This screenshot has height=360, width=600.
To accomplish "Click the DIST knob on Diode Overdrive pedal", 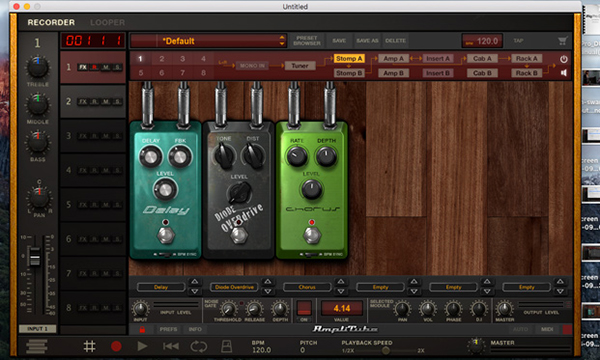I will tap(253, 156).
